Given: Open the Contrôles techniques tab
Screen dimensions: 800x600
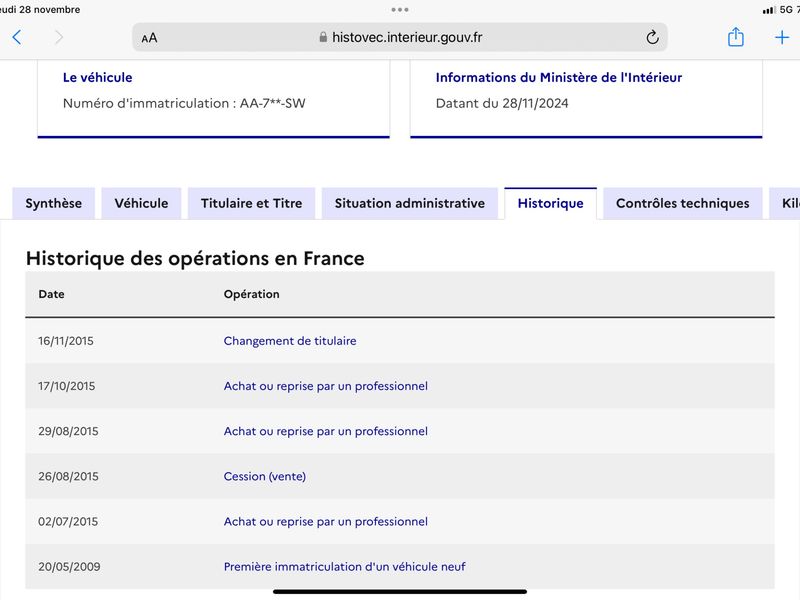Looking at the screenshot, I should [683, 203].
